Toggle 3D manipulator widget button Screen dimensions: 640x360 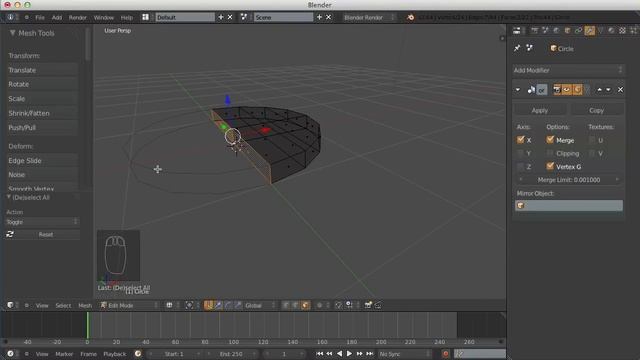(209, 305)
